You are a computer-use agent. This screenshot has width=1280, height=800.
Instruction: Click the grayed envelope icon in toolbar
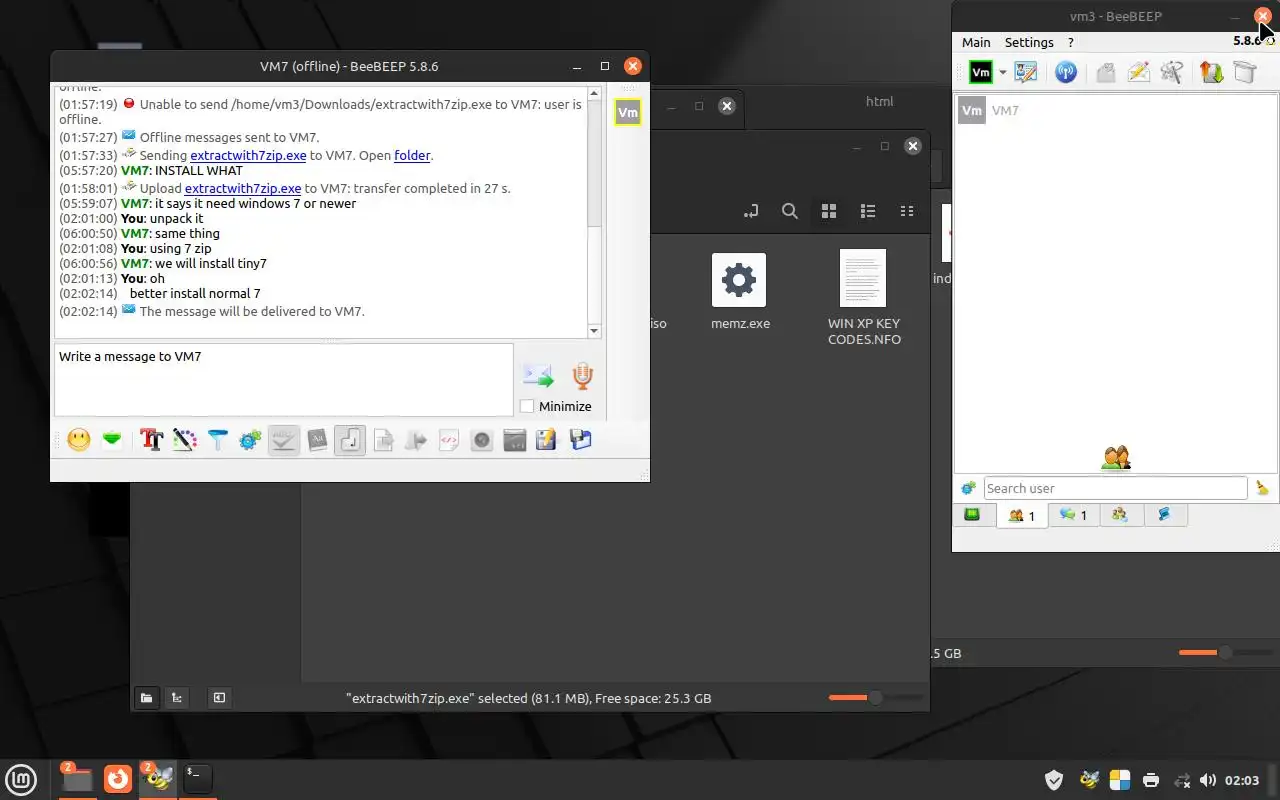[1106, 72]
